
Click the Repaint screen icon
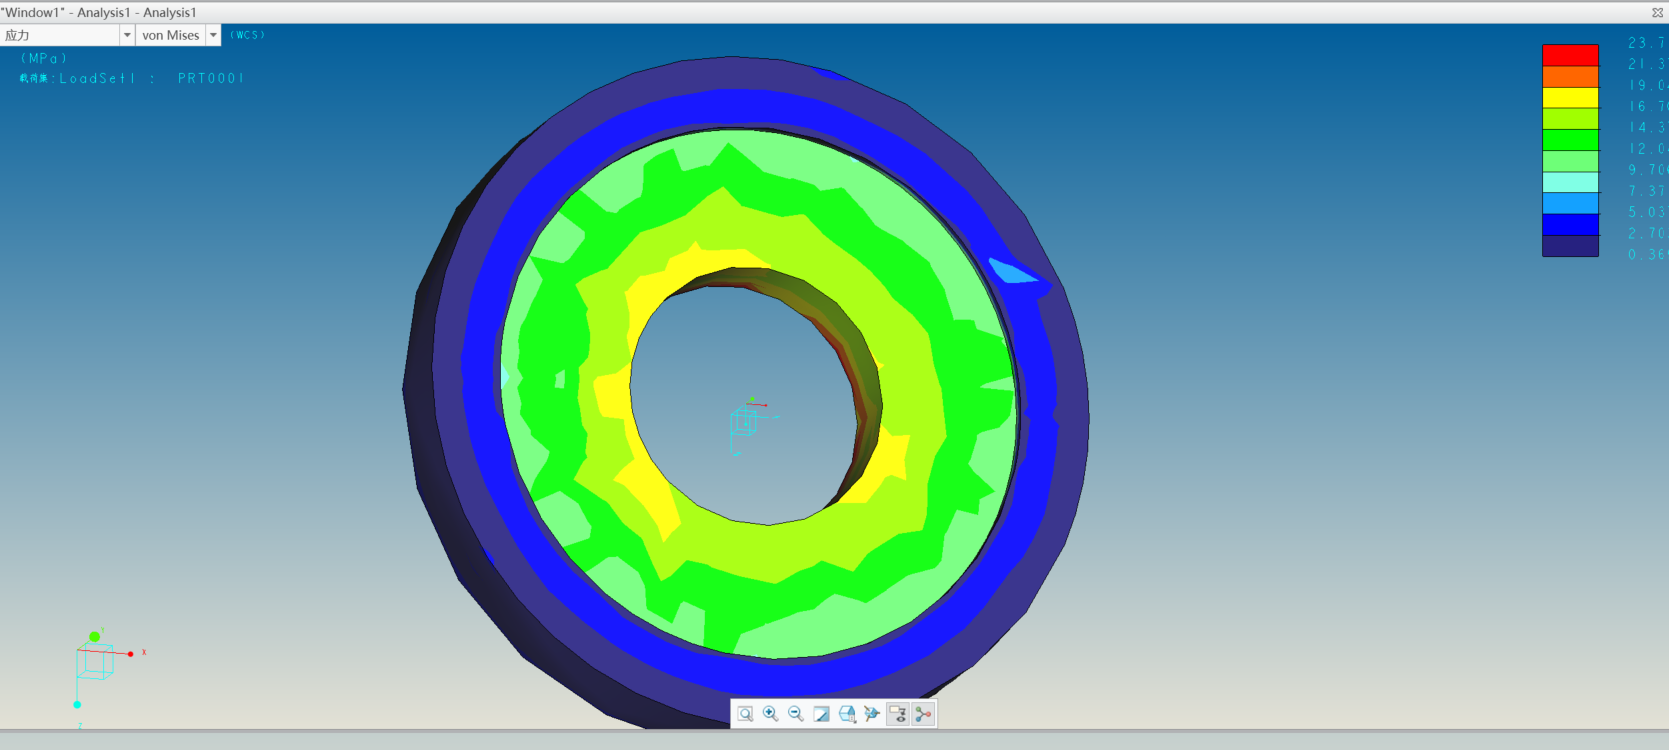821,714
